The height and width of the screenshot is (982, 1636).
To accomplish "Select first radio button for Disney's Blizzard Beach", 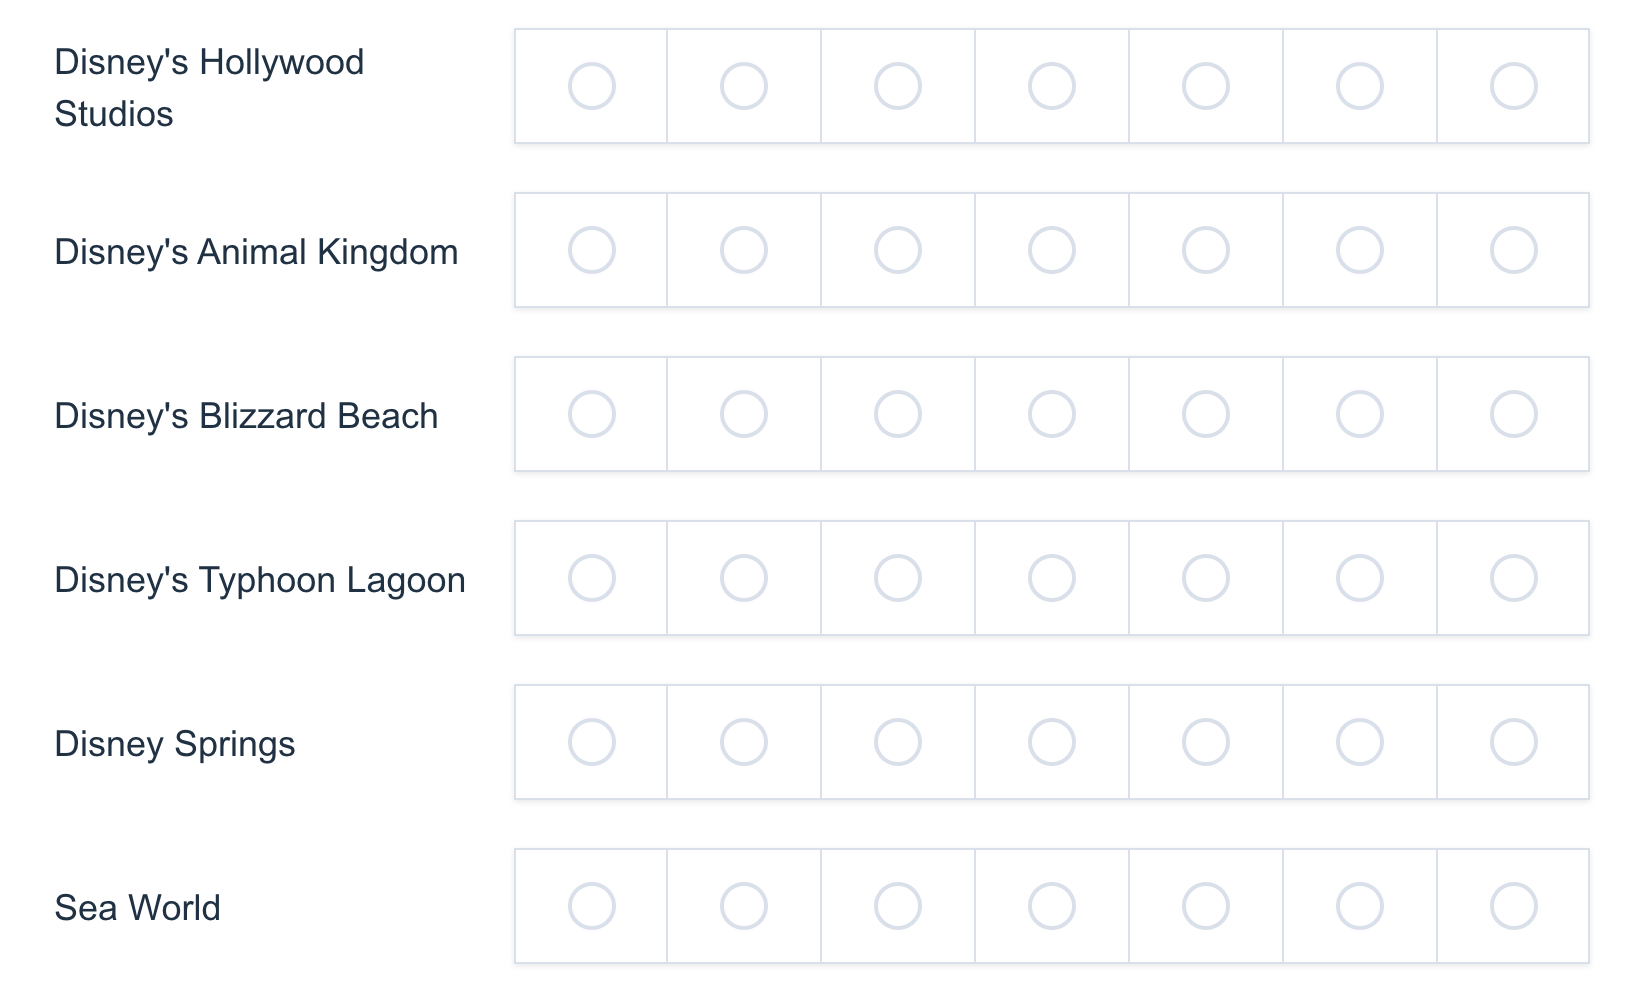I will pyautogui.click(x=592, y=414).
